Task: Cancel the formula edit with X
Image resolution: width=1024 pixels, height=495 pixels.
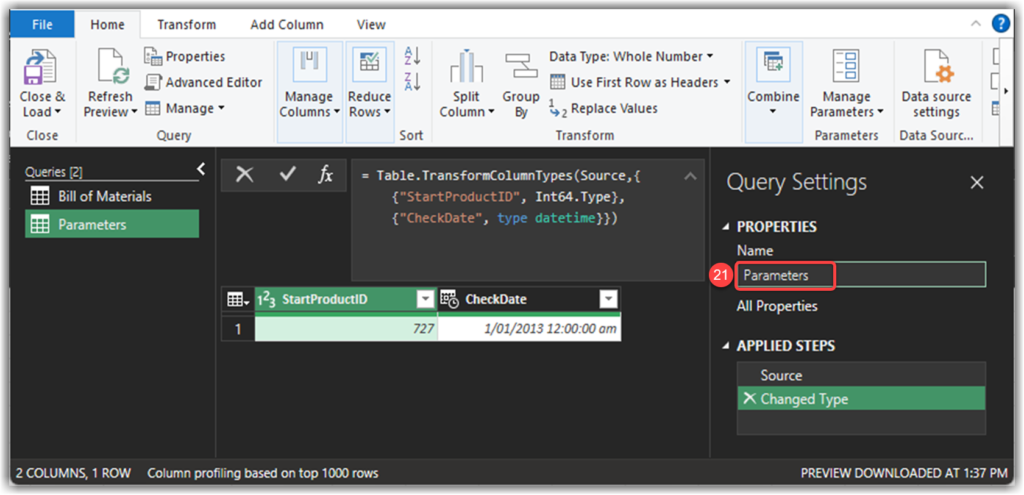Action: (x=244, y=174)
